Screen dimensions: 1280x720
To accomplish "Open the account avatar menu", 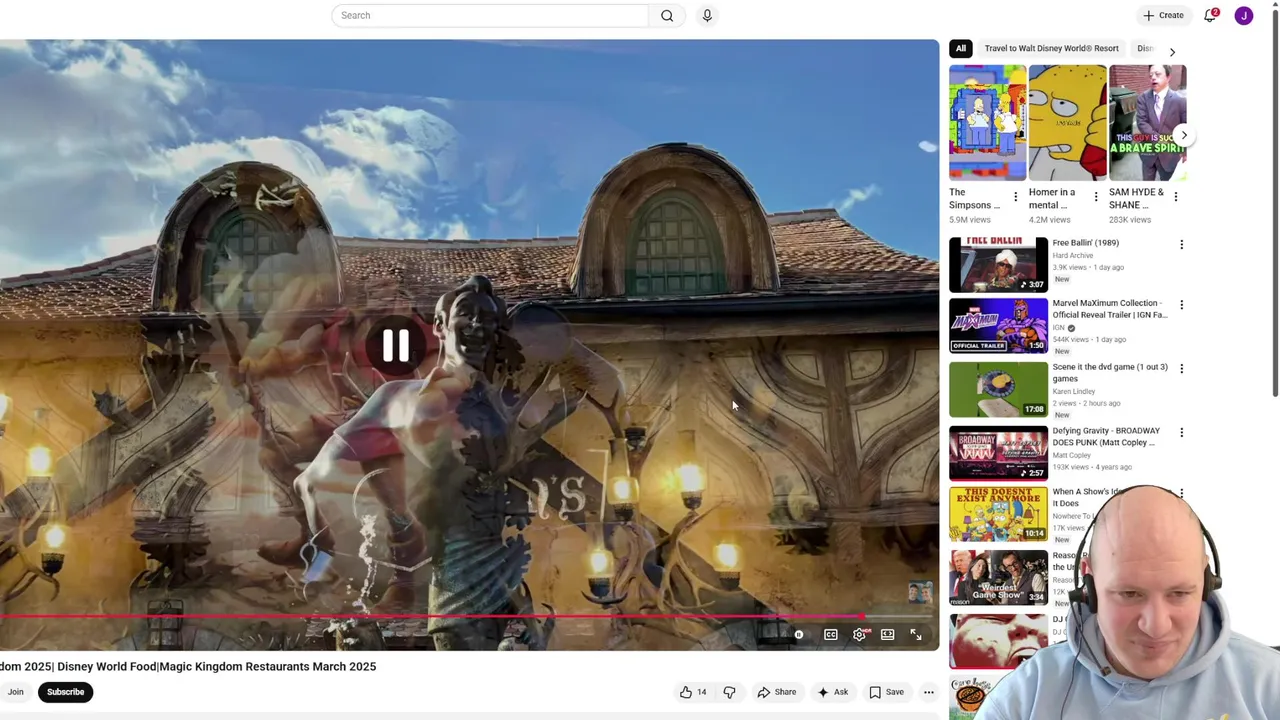I will [1244, 15].
